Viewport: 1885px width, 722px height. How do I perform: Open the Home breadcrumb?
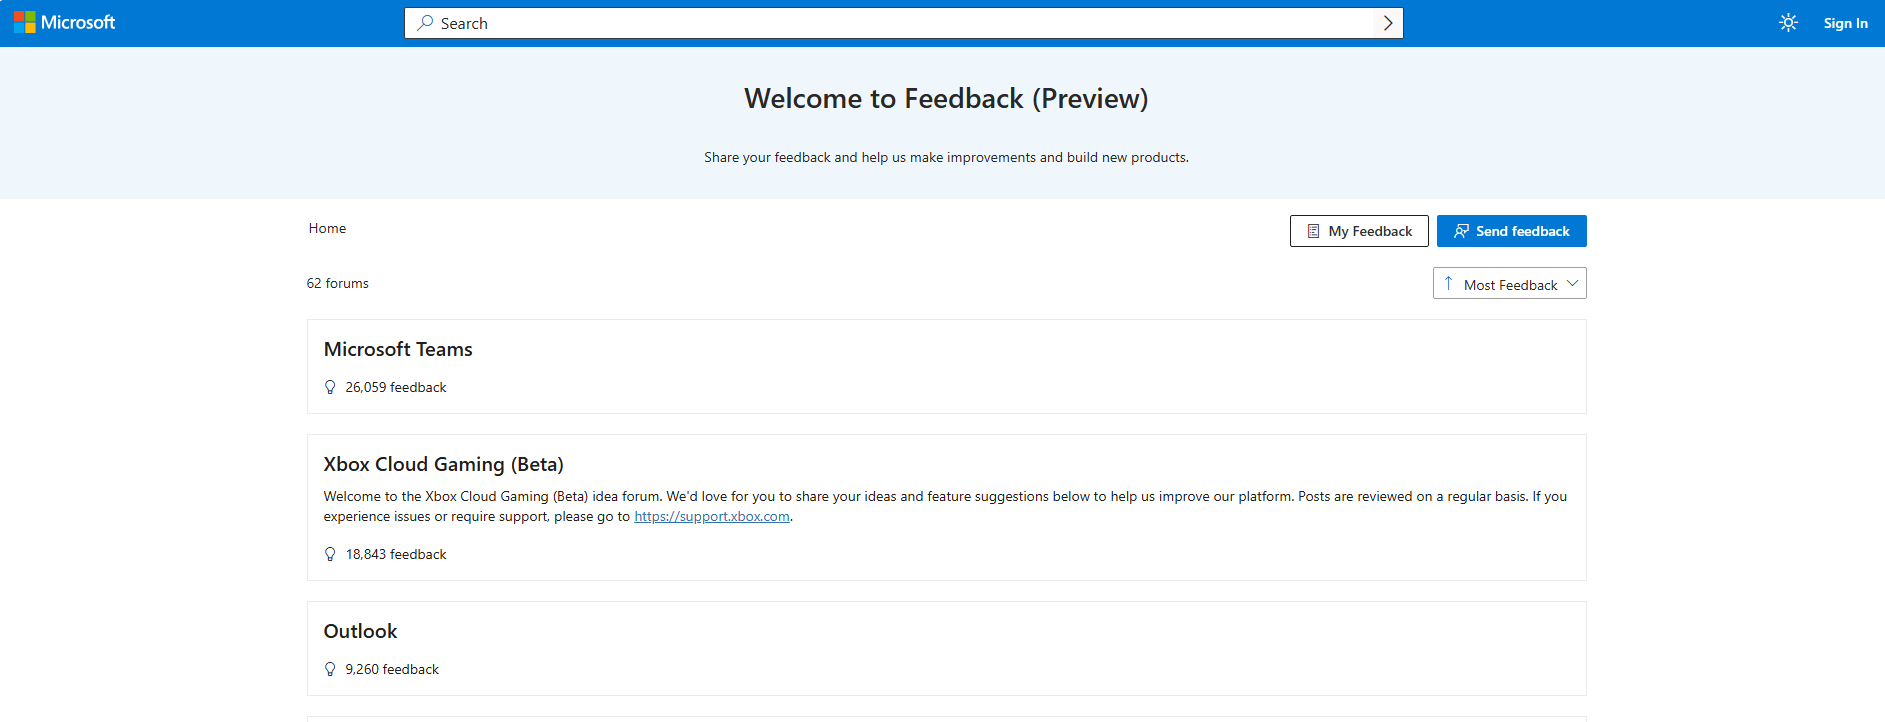(327, 228)
